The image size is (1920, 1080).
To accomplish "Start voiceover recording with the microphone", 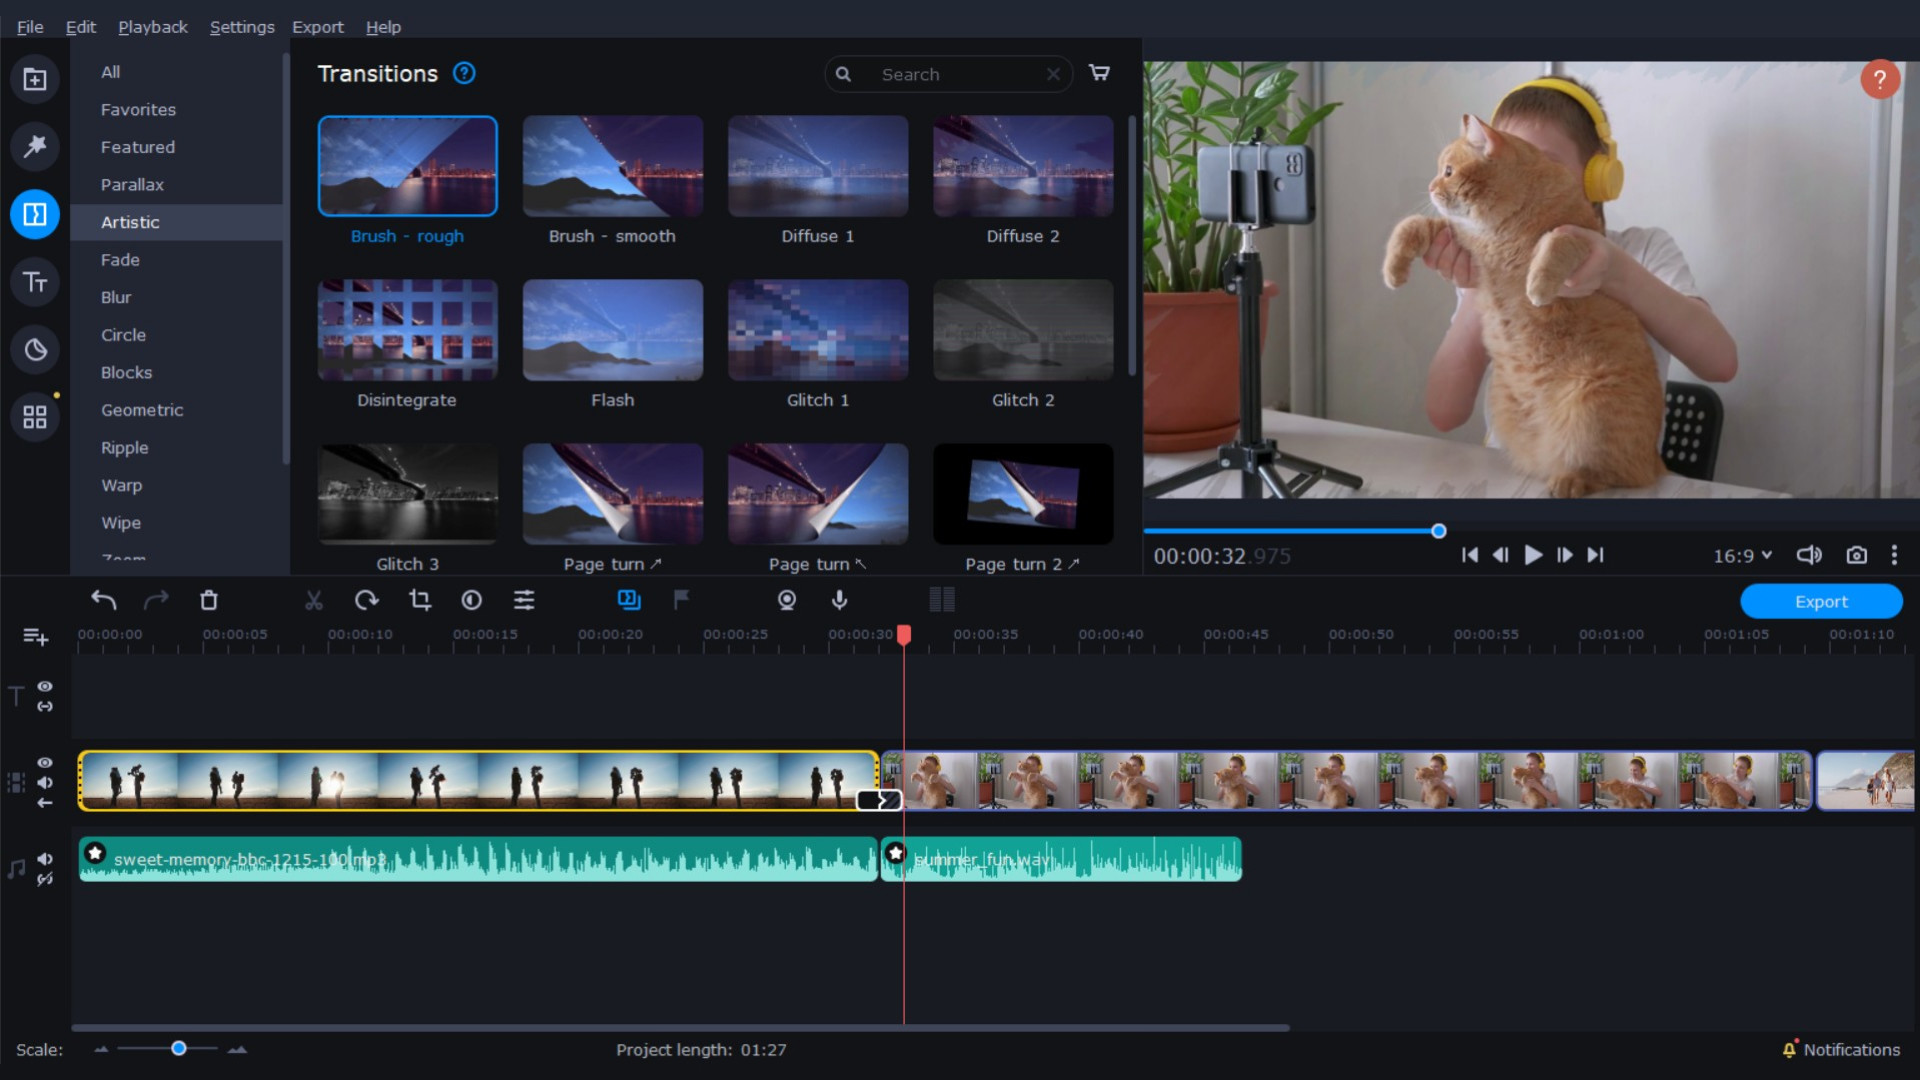I will tap(839, 600).
